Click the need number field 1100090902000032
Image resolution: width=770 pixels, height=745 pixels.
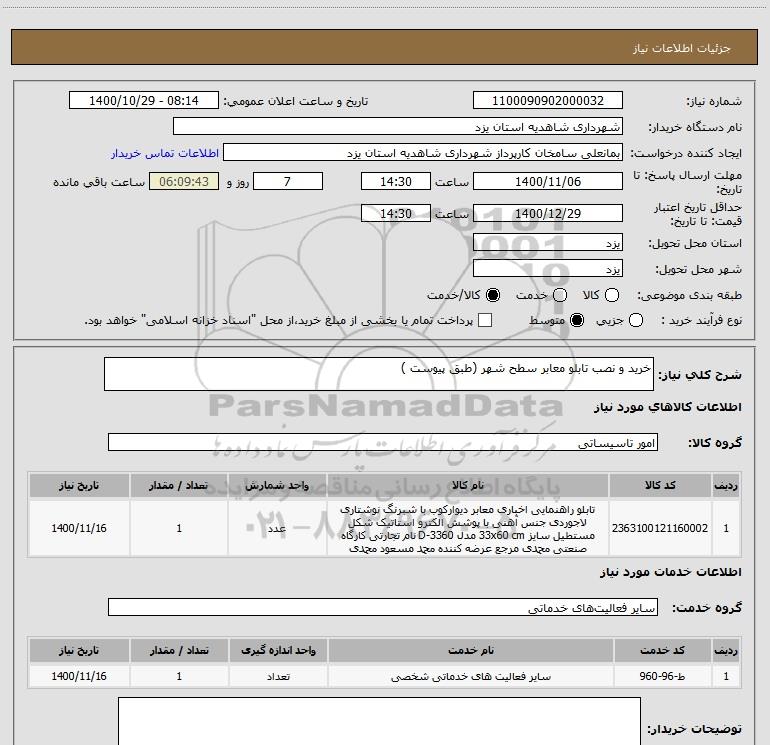548,100
